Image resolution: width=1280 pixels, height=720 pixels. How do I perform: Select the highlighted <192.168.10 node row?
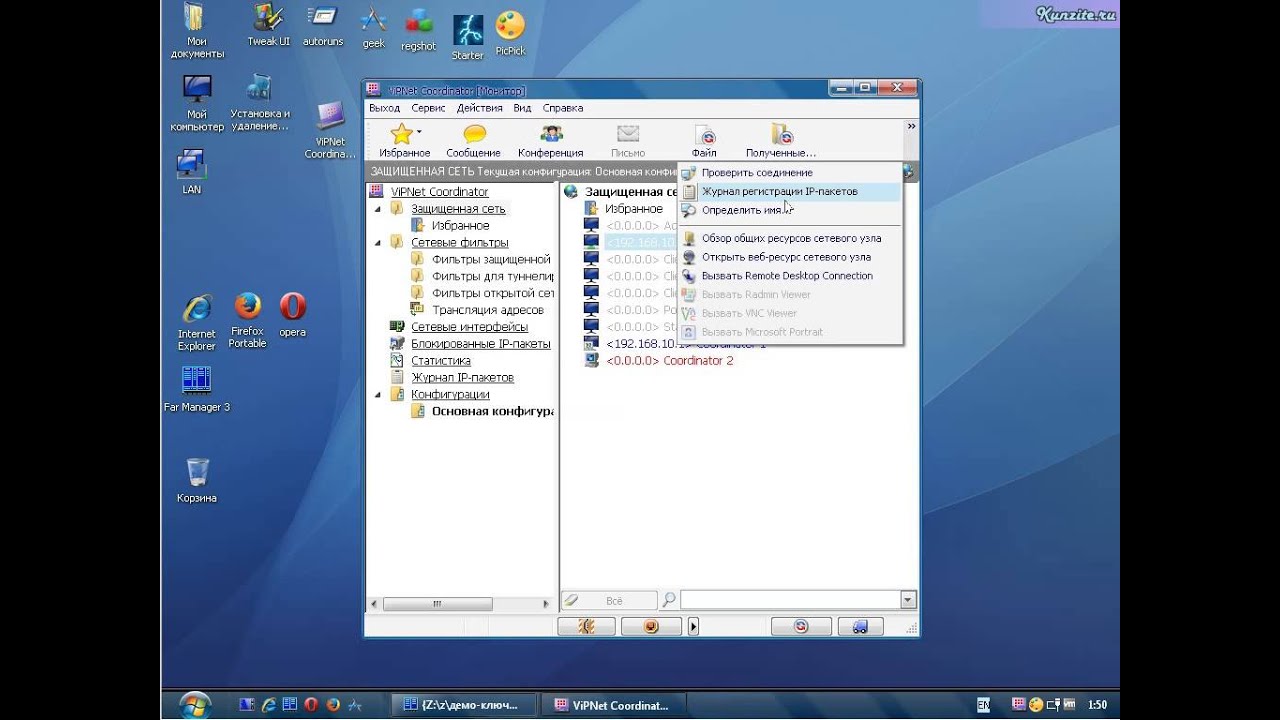[642, 242]
